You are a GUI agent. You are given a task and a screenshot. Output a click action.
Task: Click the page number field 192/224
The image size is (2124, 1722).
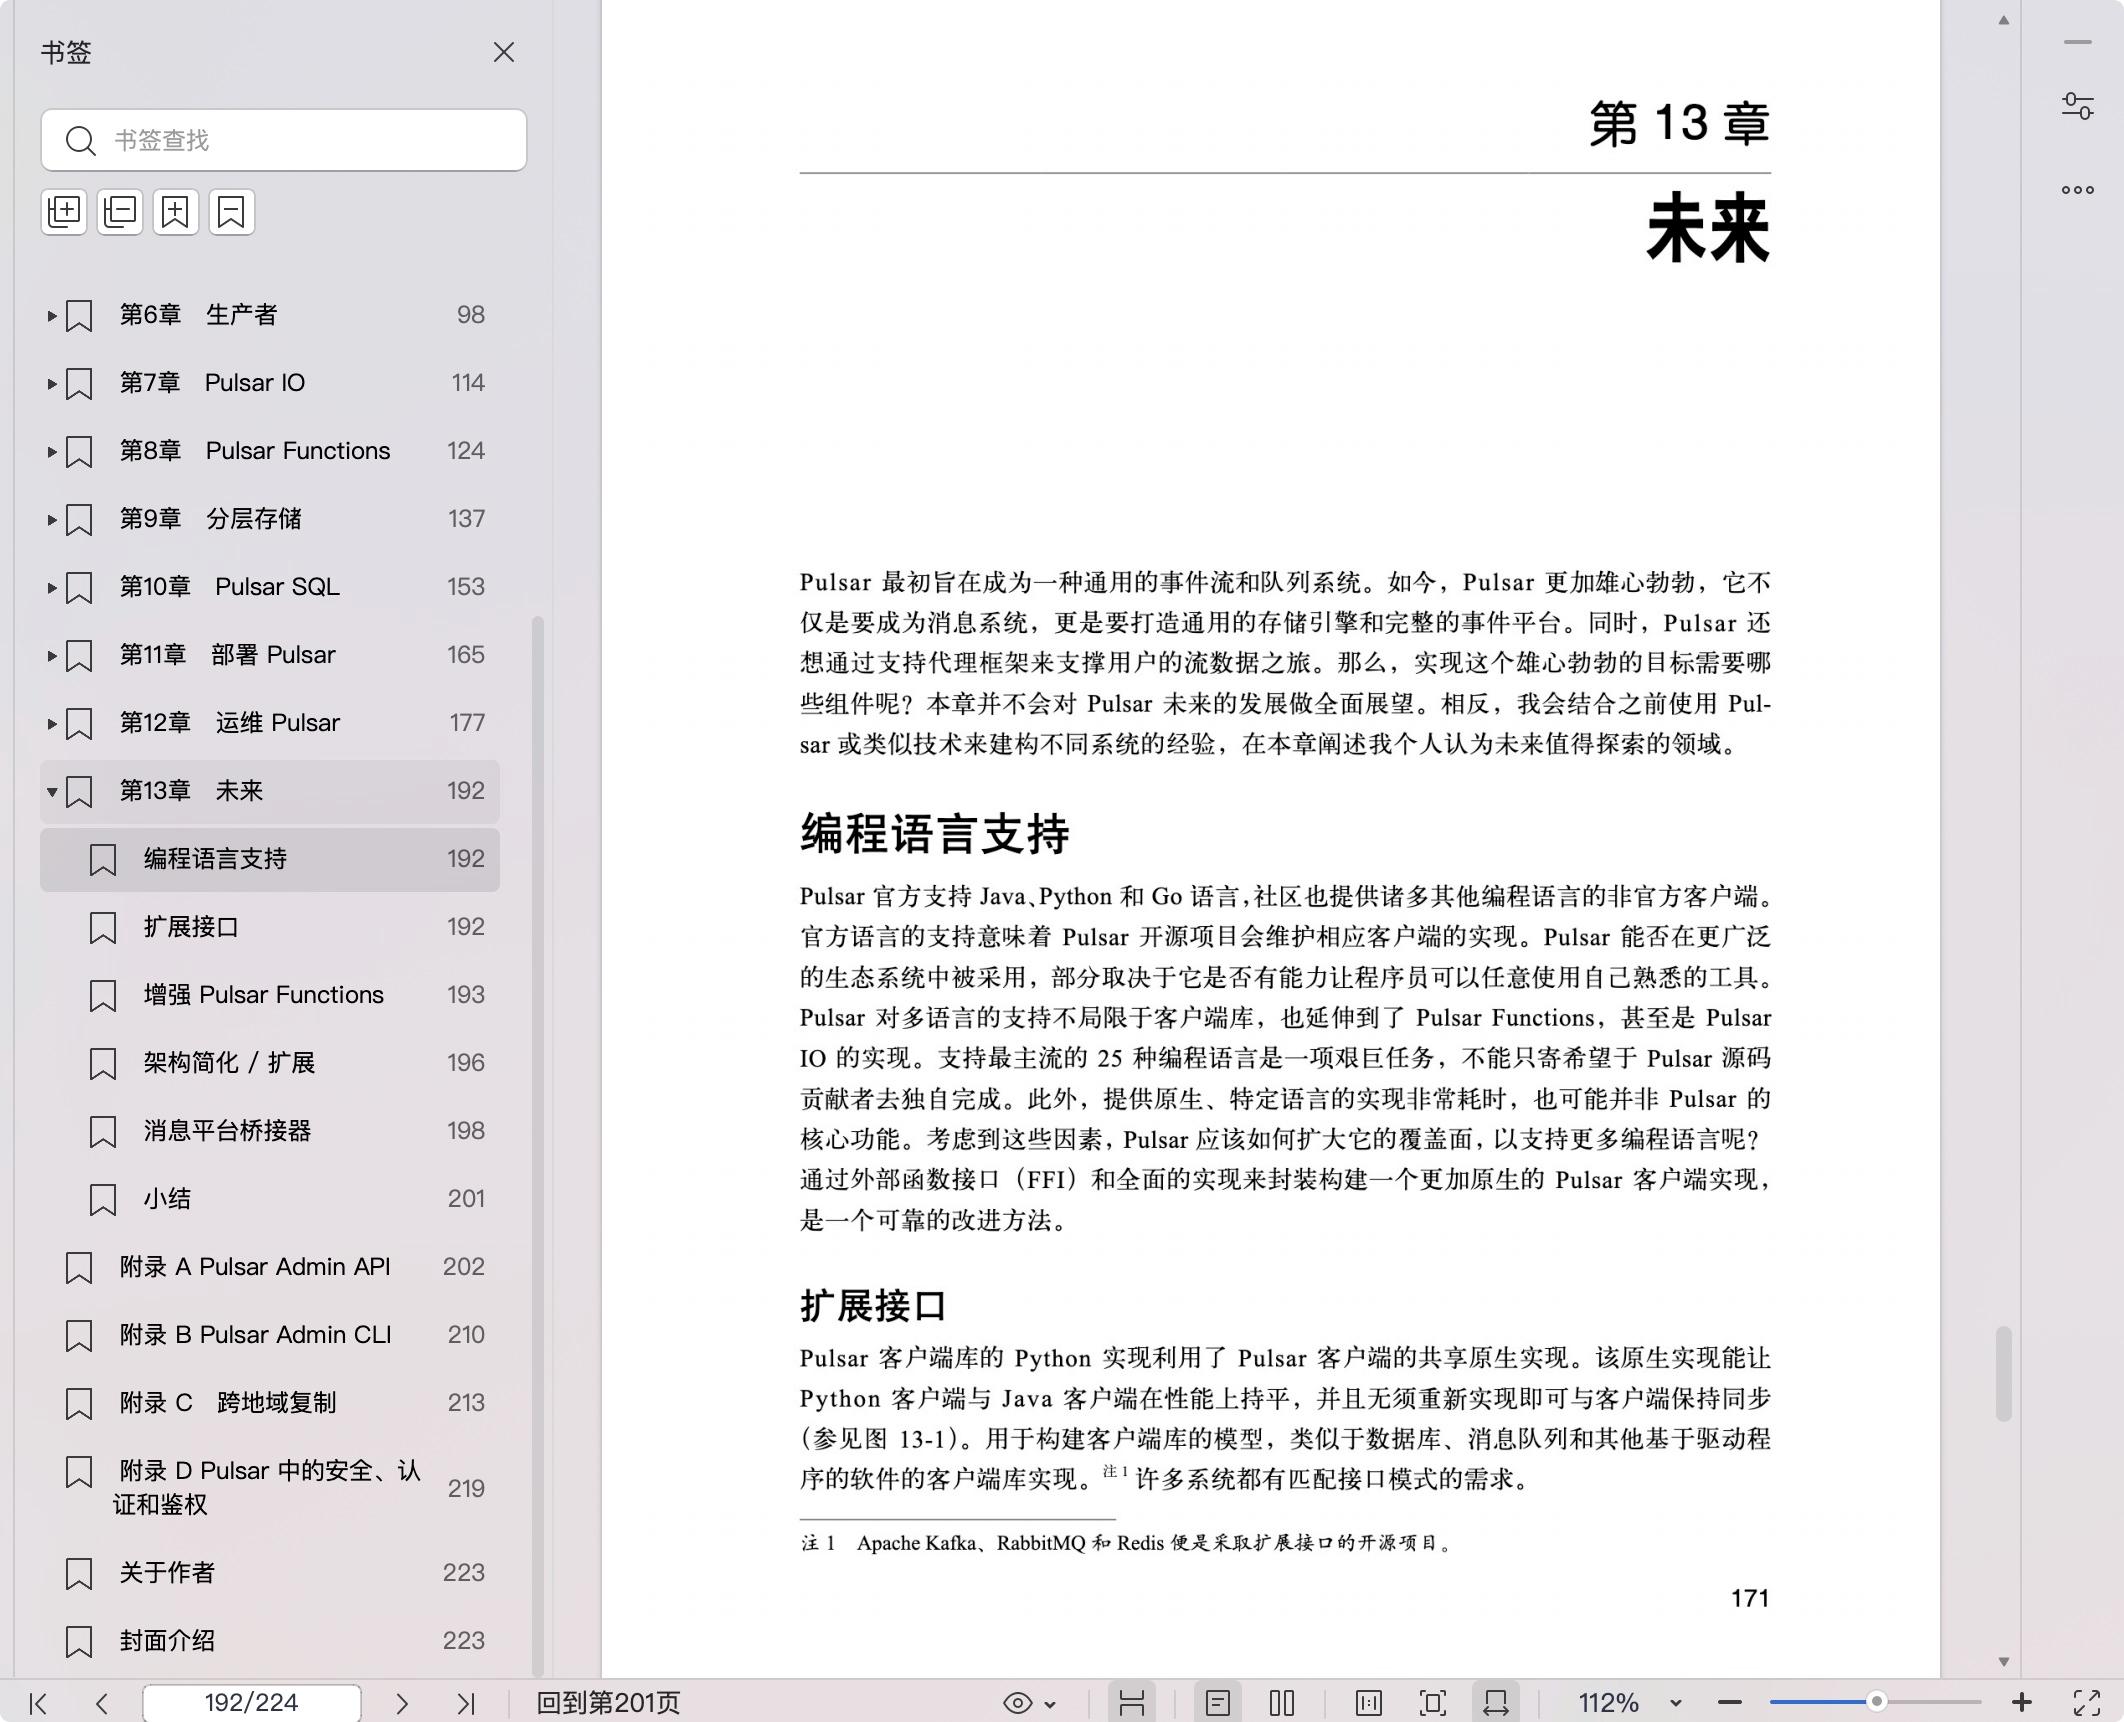(252, 1703)
